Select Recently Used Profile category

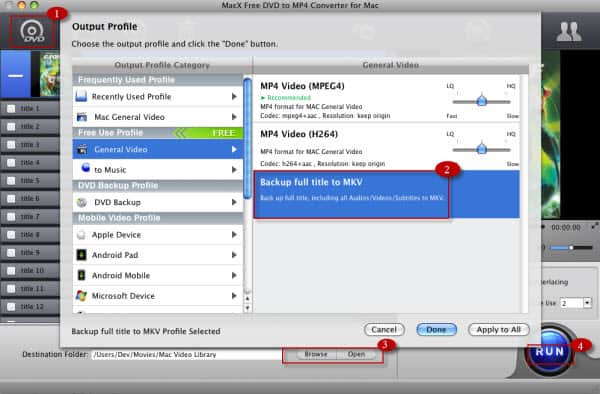(x=158, y=96)
